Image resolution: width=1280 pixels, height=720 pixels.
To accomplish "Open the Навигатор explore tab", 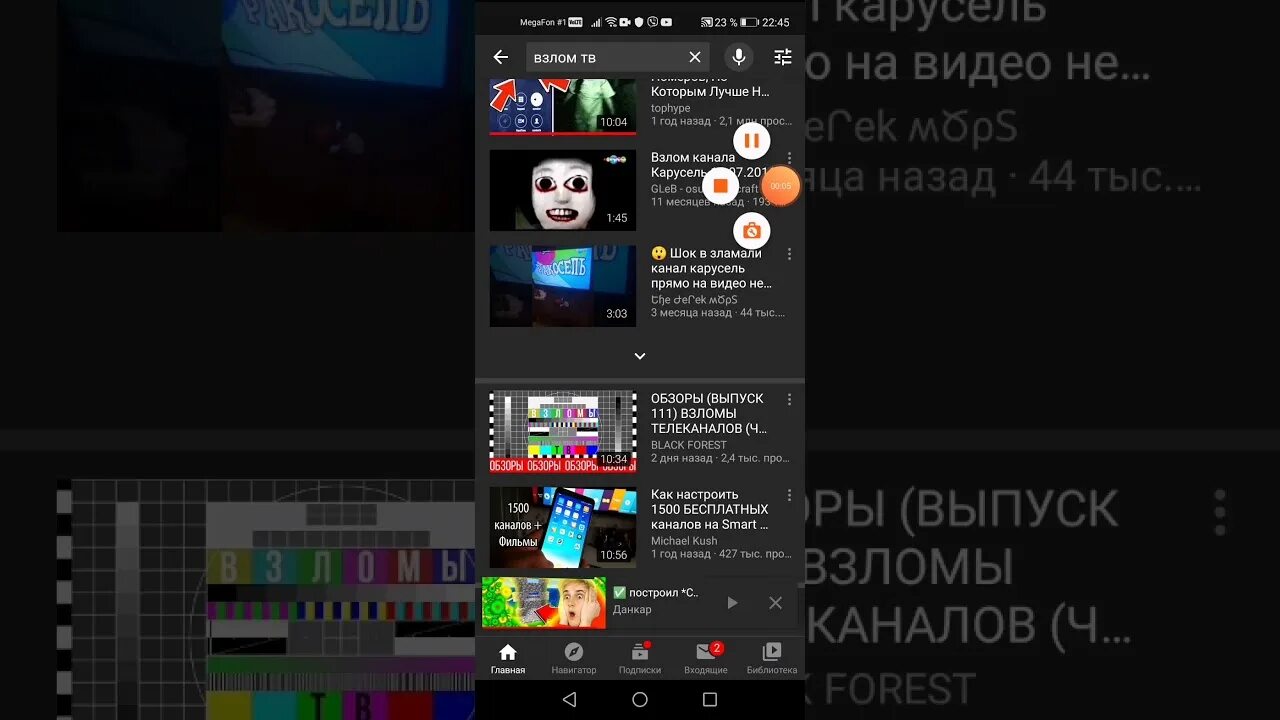I will click(x=574, y=659).
